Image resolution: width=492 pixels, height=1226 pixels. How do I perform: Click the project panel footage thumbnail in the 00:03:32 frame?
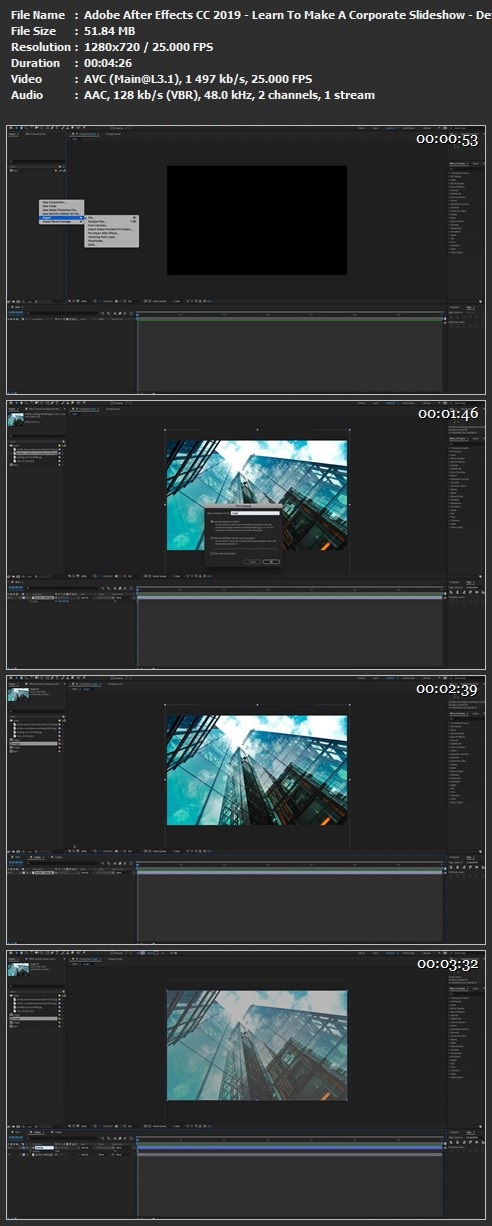click(x=18, y=970)
